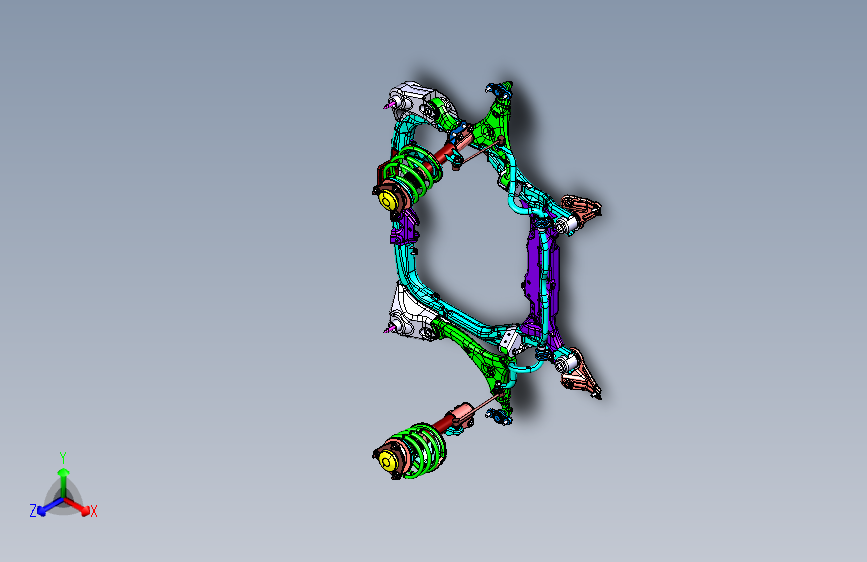Select the white bracket at lower left of subframe
This screenshot has width=867, height=562.
click(x=408, y=314)
